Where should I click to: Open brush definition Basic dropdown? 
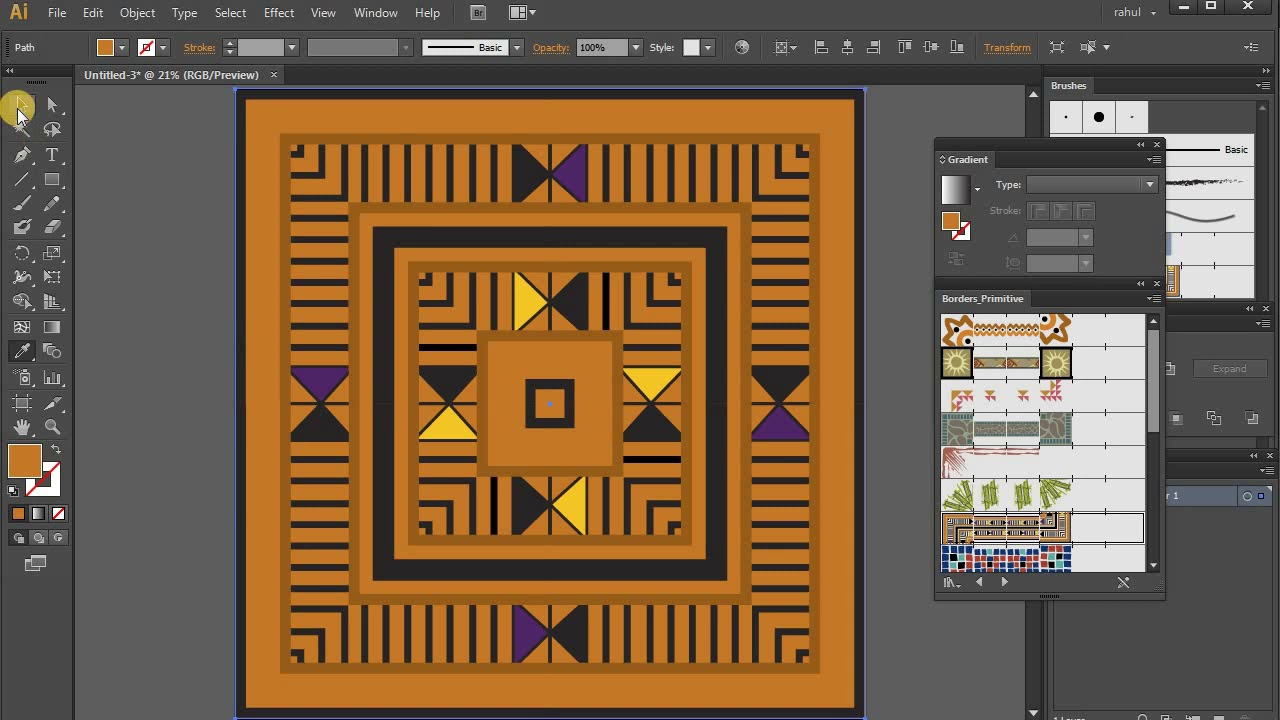point(517,47)
